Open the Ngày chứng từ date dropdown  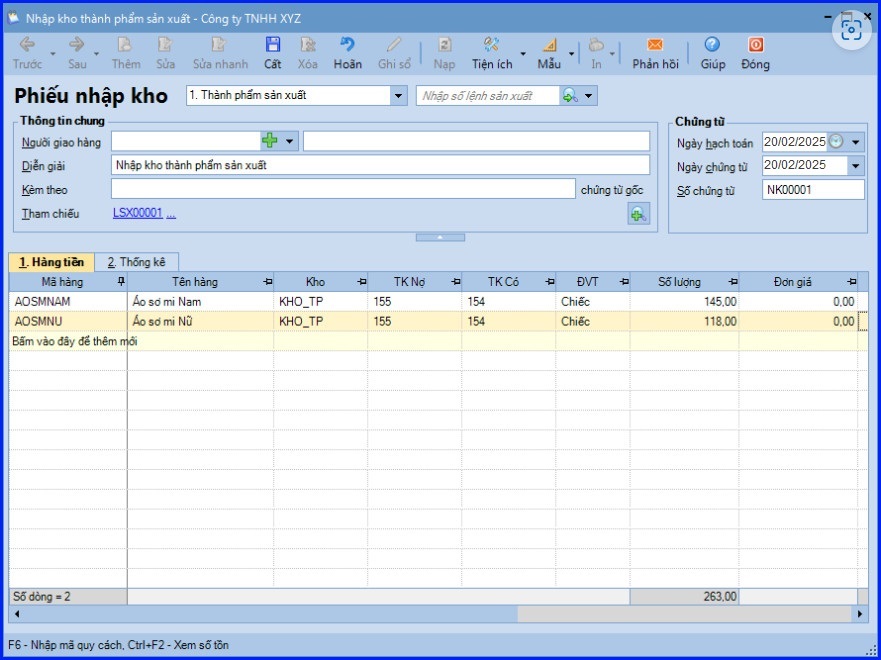point(856,166)
